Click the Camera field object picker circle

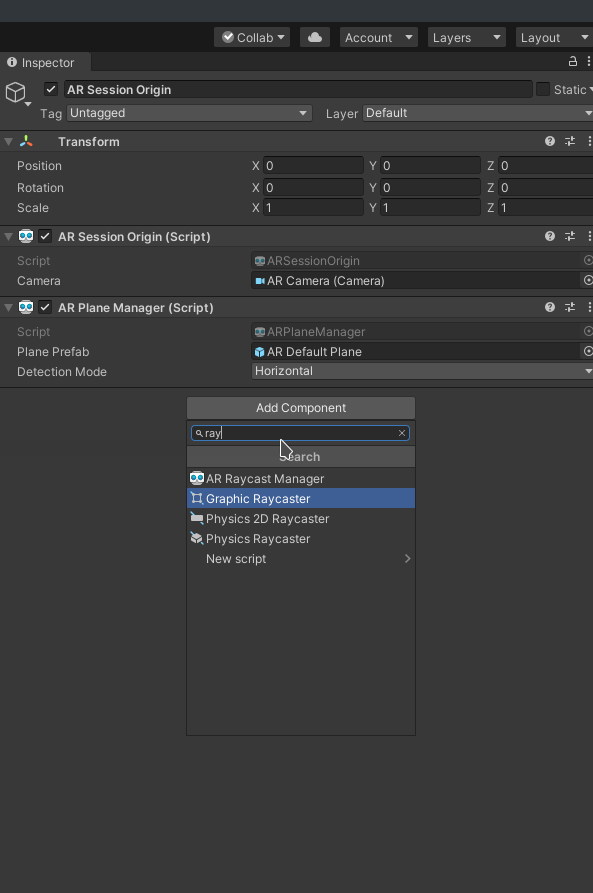[x=587, y=280]
